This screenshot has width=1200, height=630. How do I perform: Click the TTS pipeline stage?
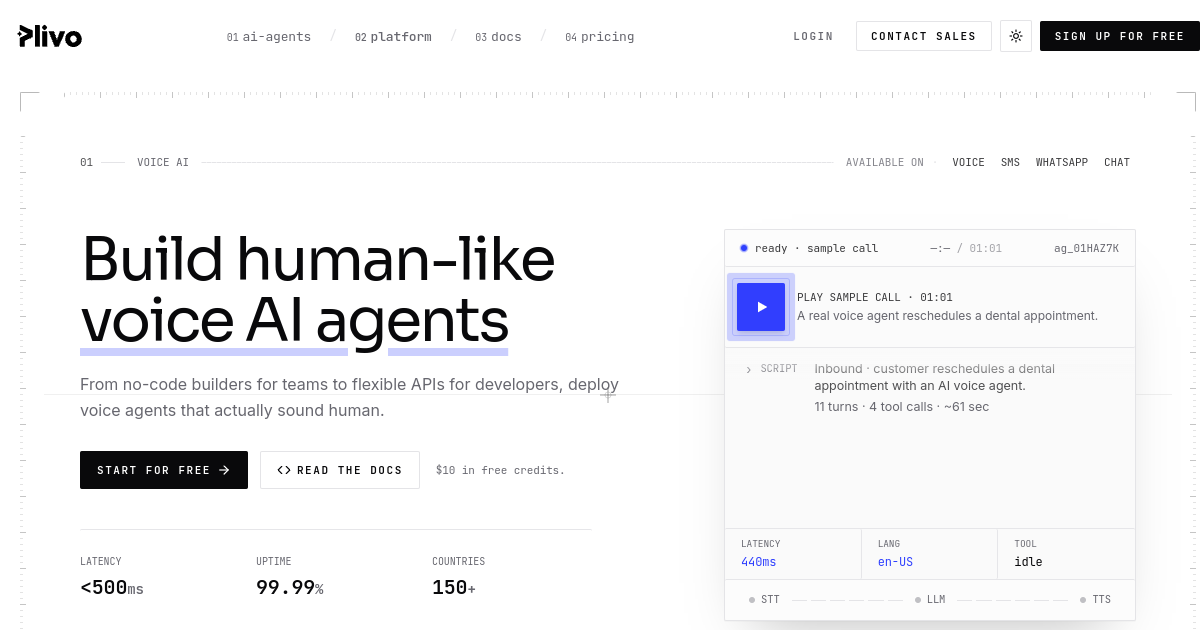tap(1095, 600)
